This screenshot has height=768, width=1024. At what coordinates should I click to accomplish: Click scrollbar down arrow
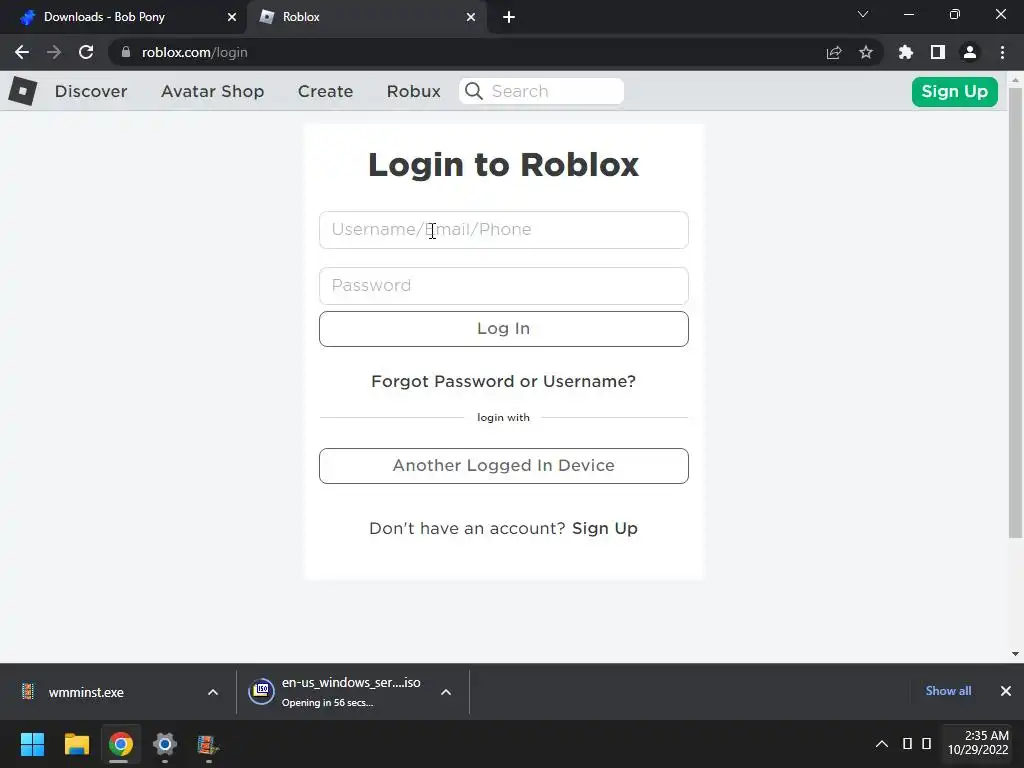(1016, 654)
